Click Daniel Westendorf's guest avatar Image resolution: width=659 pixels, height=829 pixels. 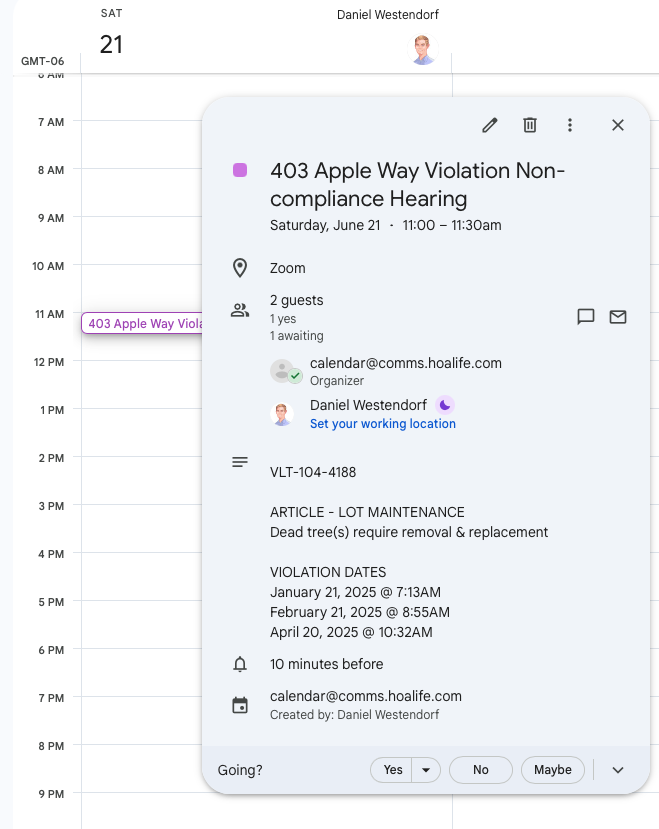tap(282, 414)
